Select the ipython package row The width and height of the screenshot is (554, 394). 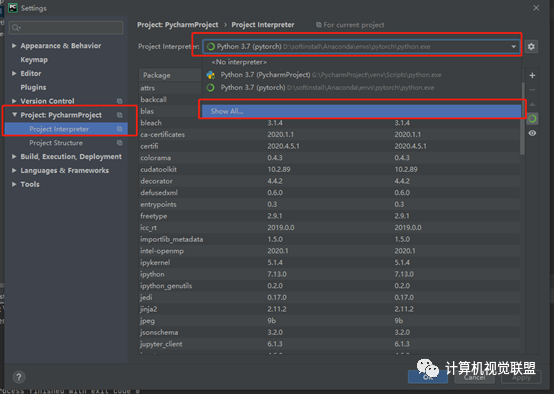[x=329, y=275]
